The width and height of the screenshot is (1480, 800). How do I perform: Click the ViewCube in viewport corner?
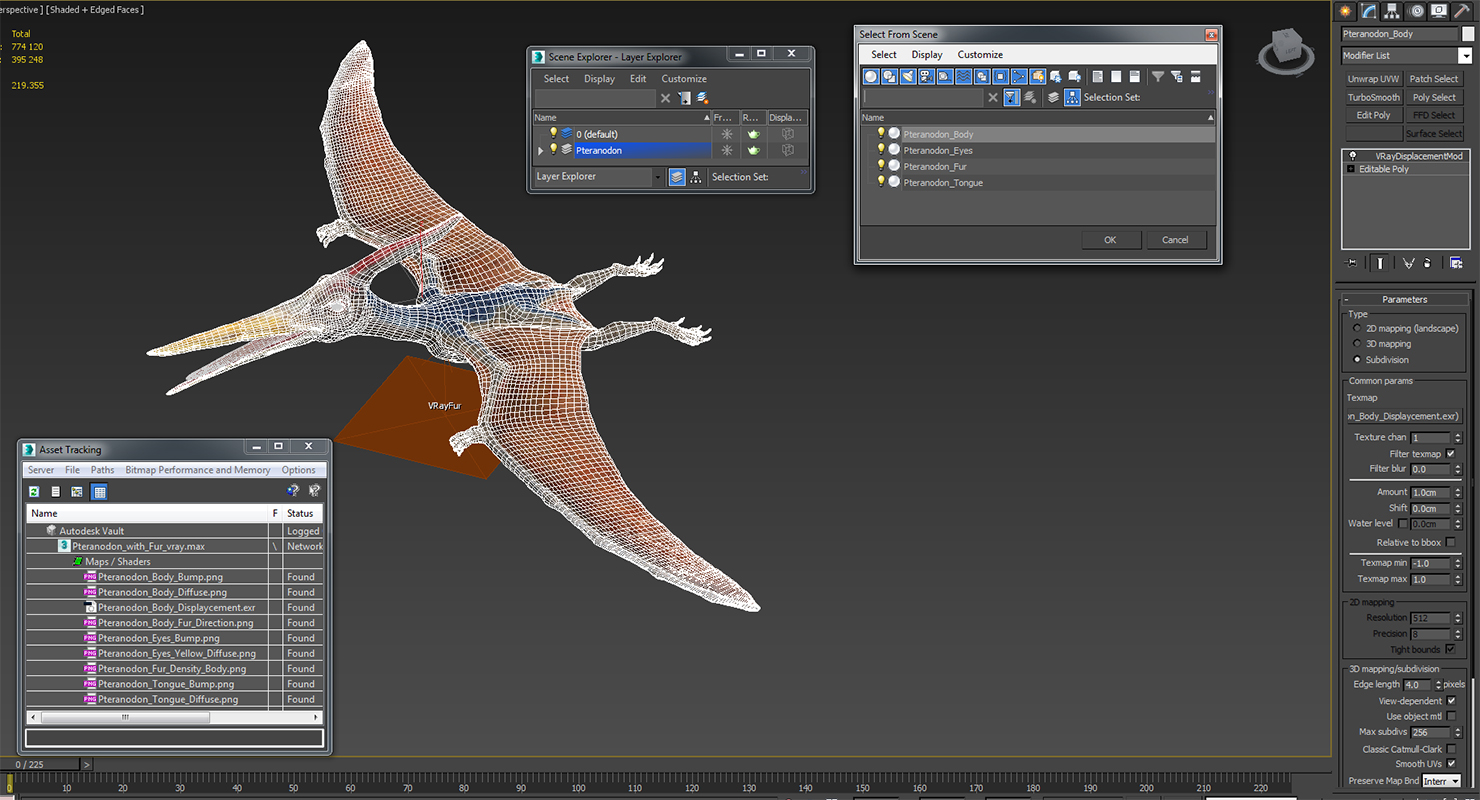(x=1286, y=50)
